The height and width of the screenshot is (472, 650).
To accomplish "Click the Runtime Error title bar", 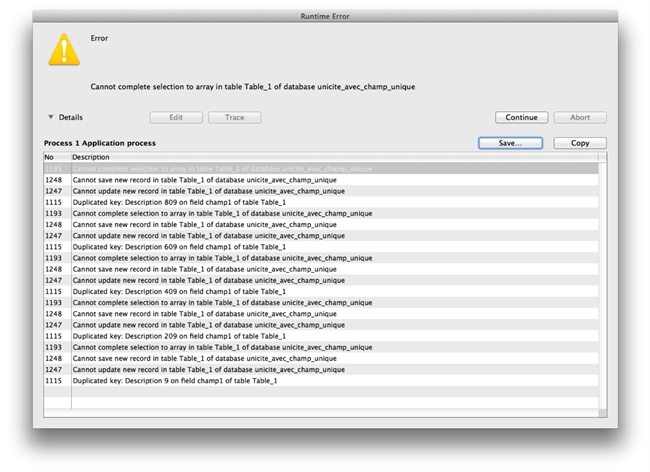I will (x=325, y=17).
